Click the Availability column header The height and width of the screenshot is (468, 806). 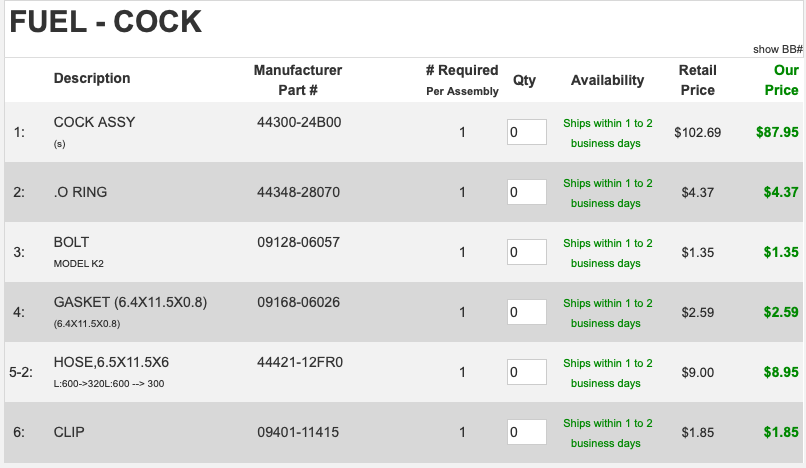607,80
